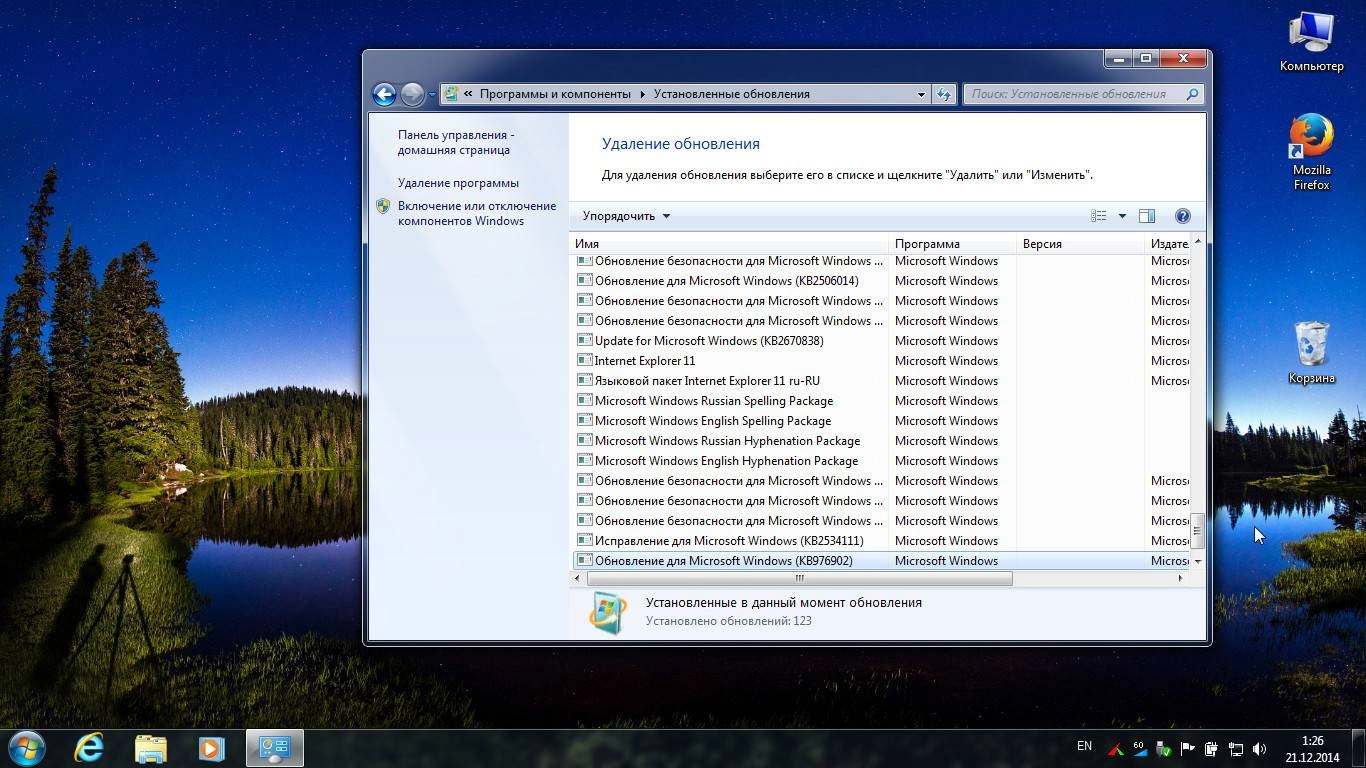Select the Корзина recycle bin icon
The image size is (1366, 768).
pos(1311,352)
